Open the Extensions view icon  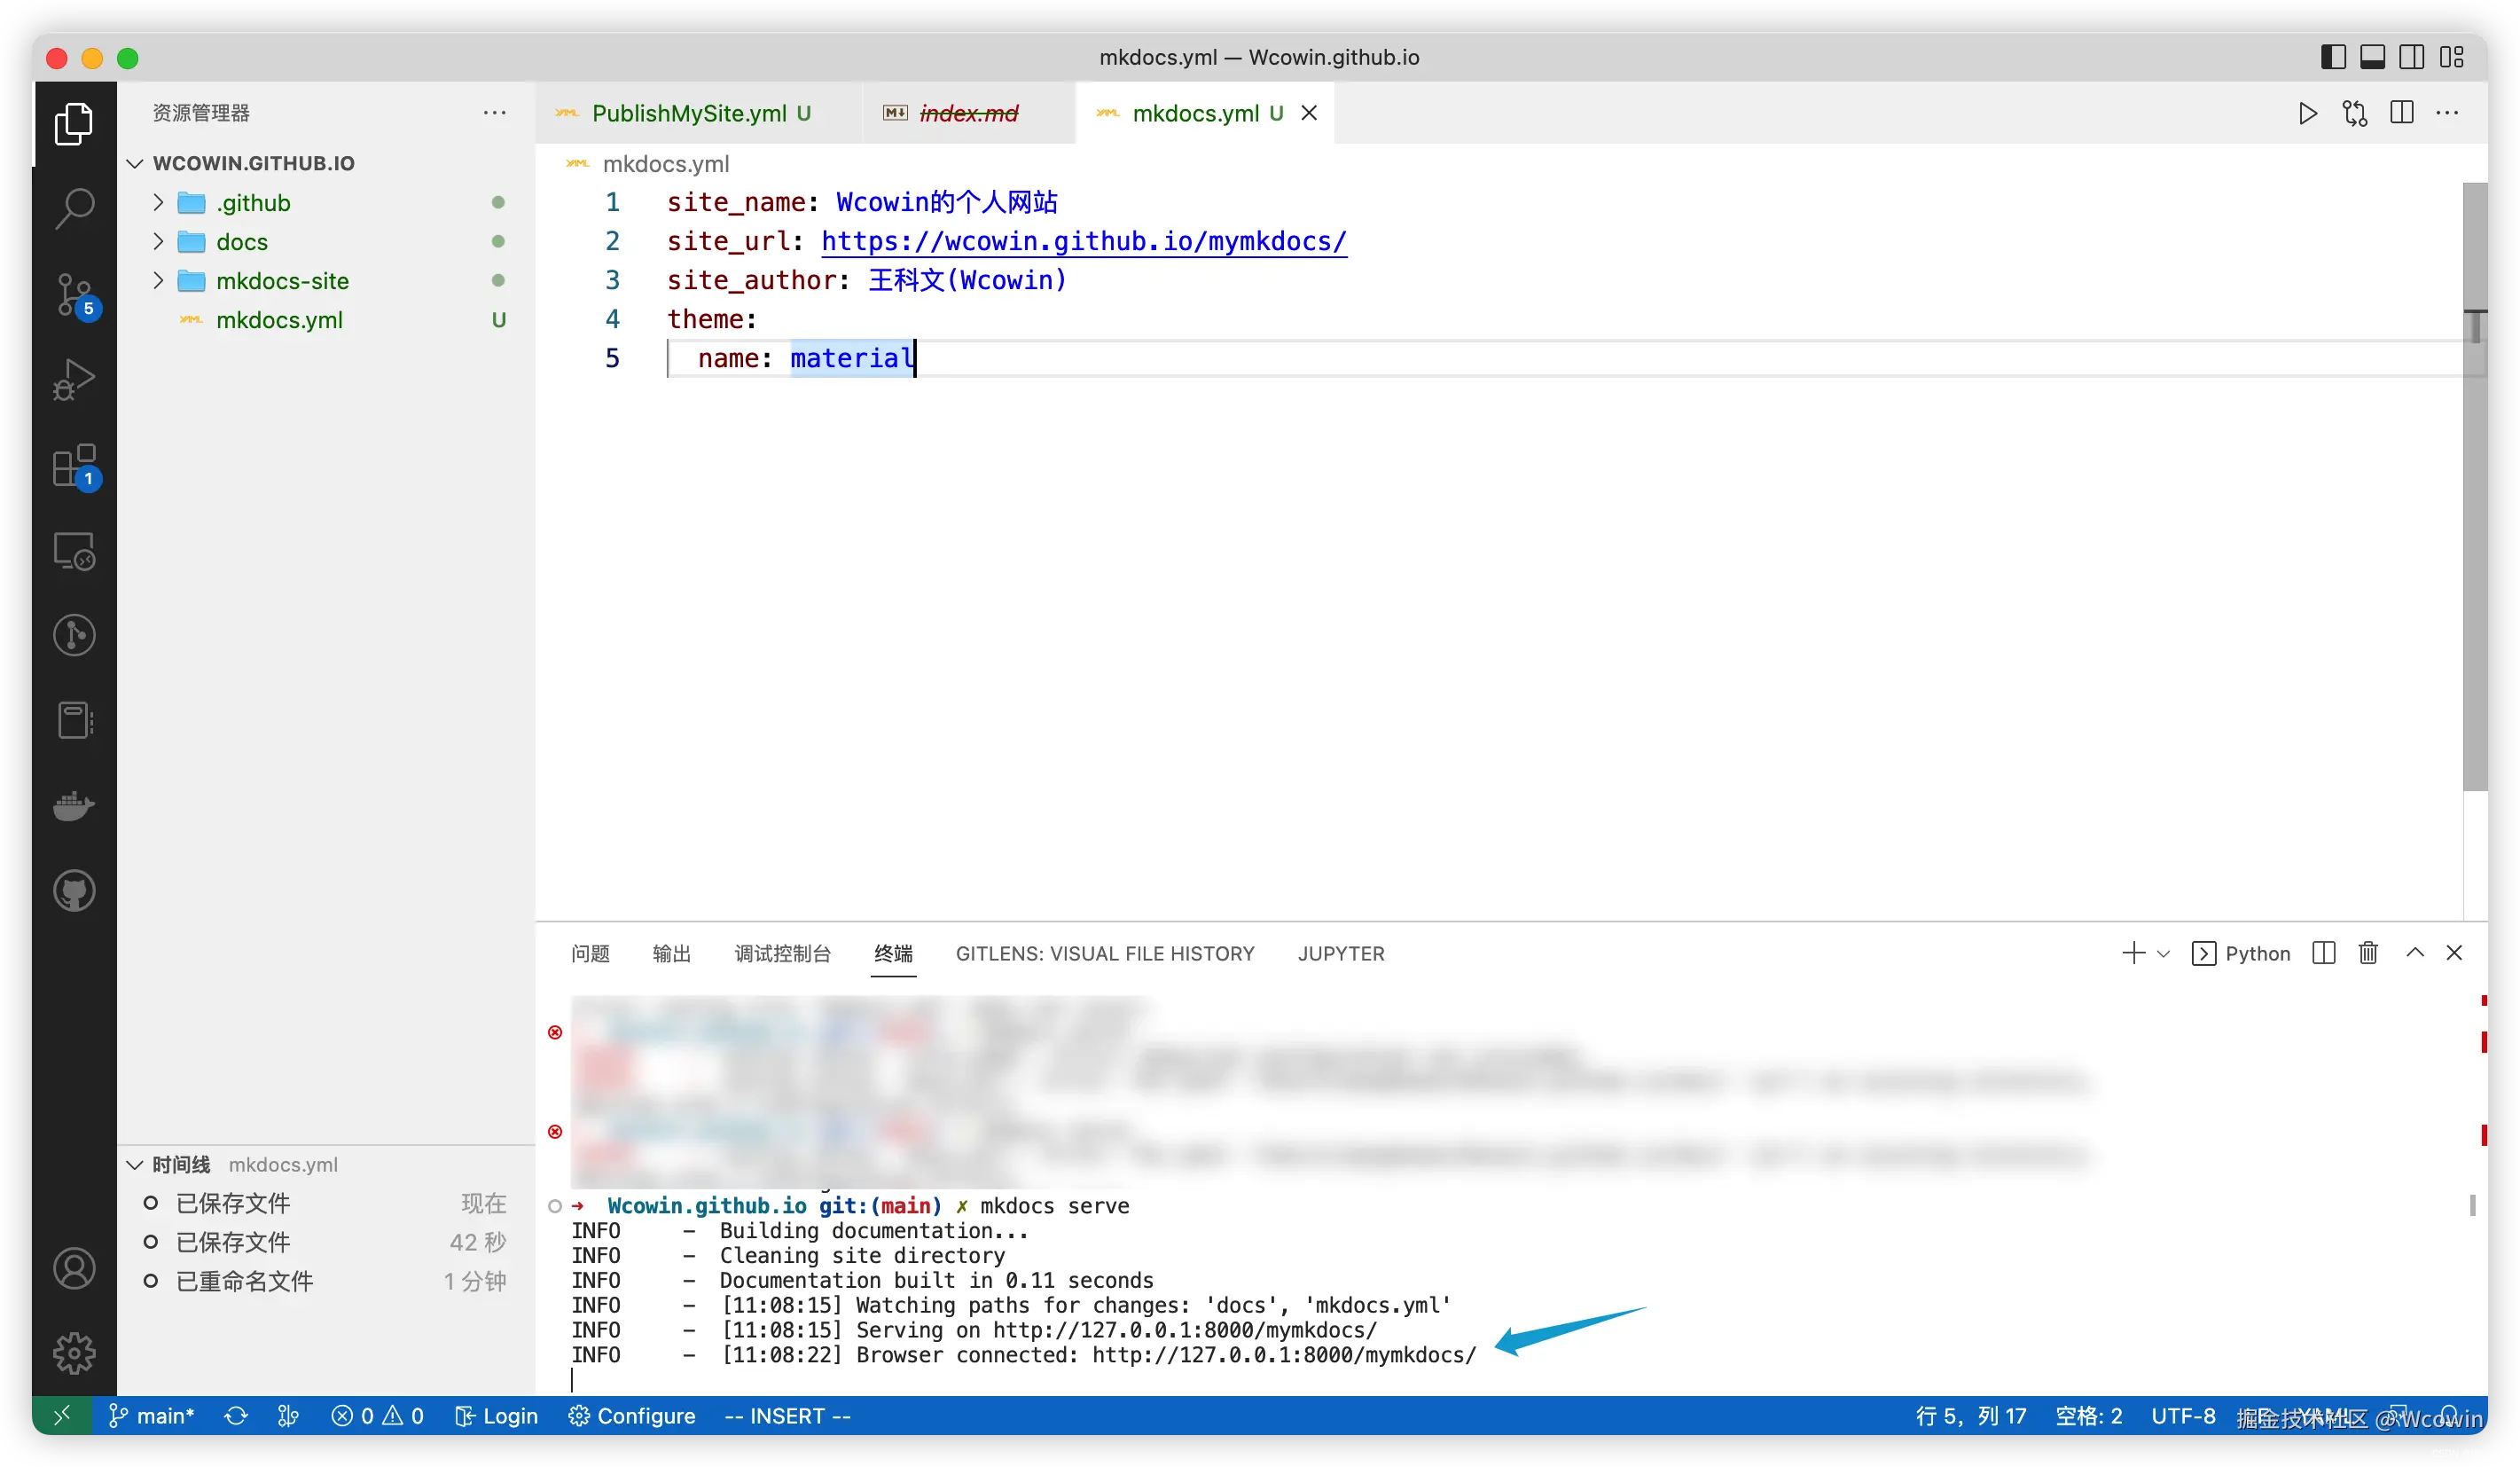tap(74, 466)
